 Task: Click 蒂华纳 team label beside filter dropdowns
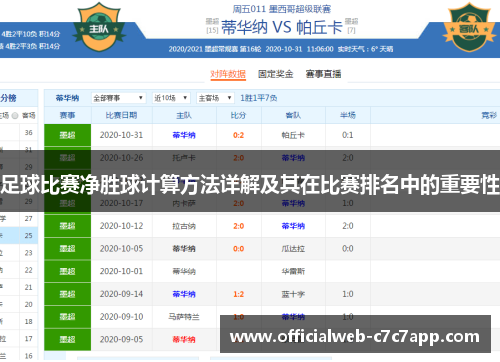pos(67,98)
